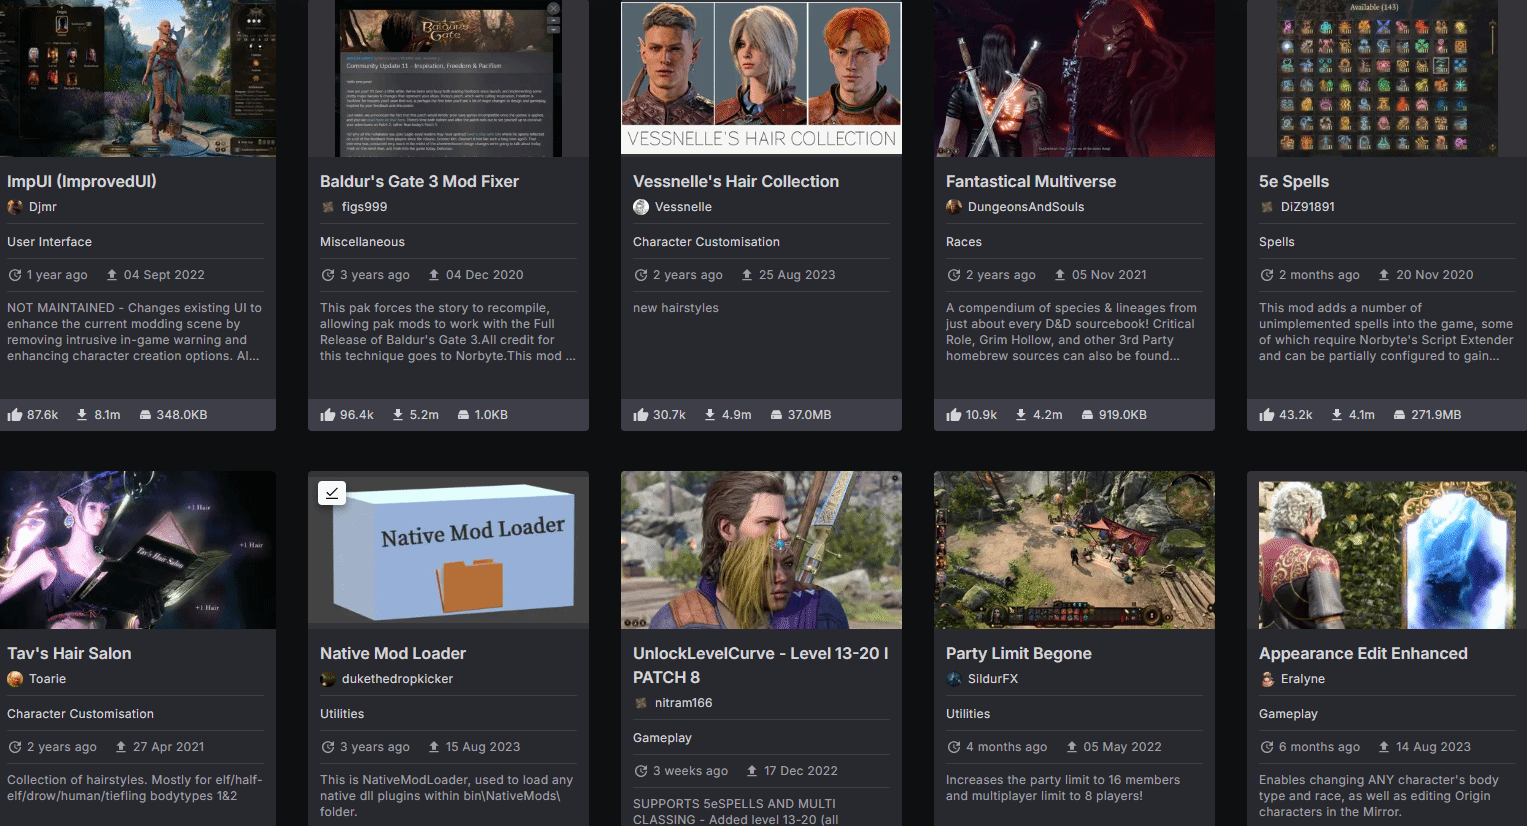Open the Native Mod Loader title link
This screenshot has height=826, width=1527.
coord(393,653)
